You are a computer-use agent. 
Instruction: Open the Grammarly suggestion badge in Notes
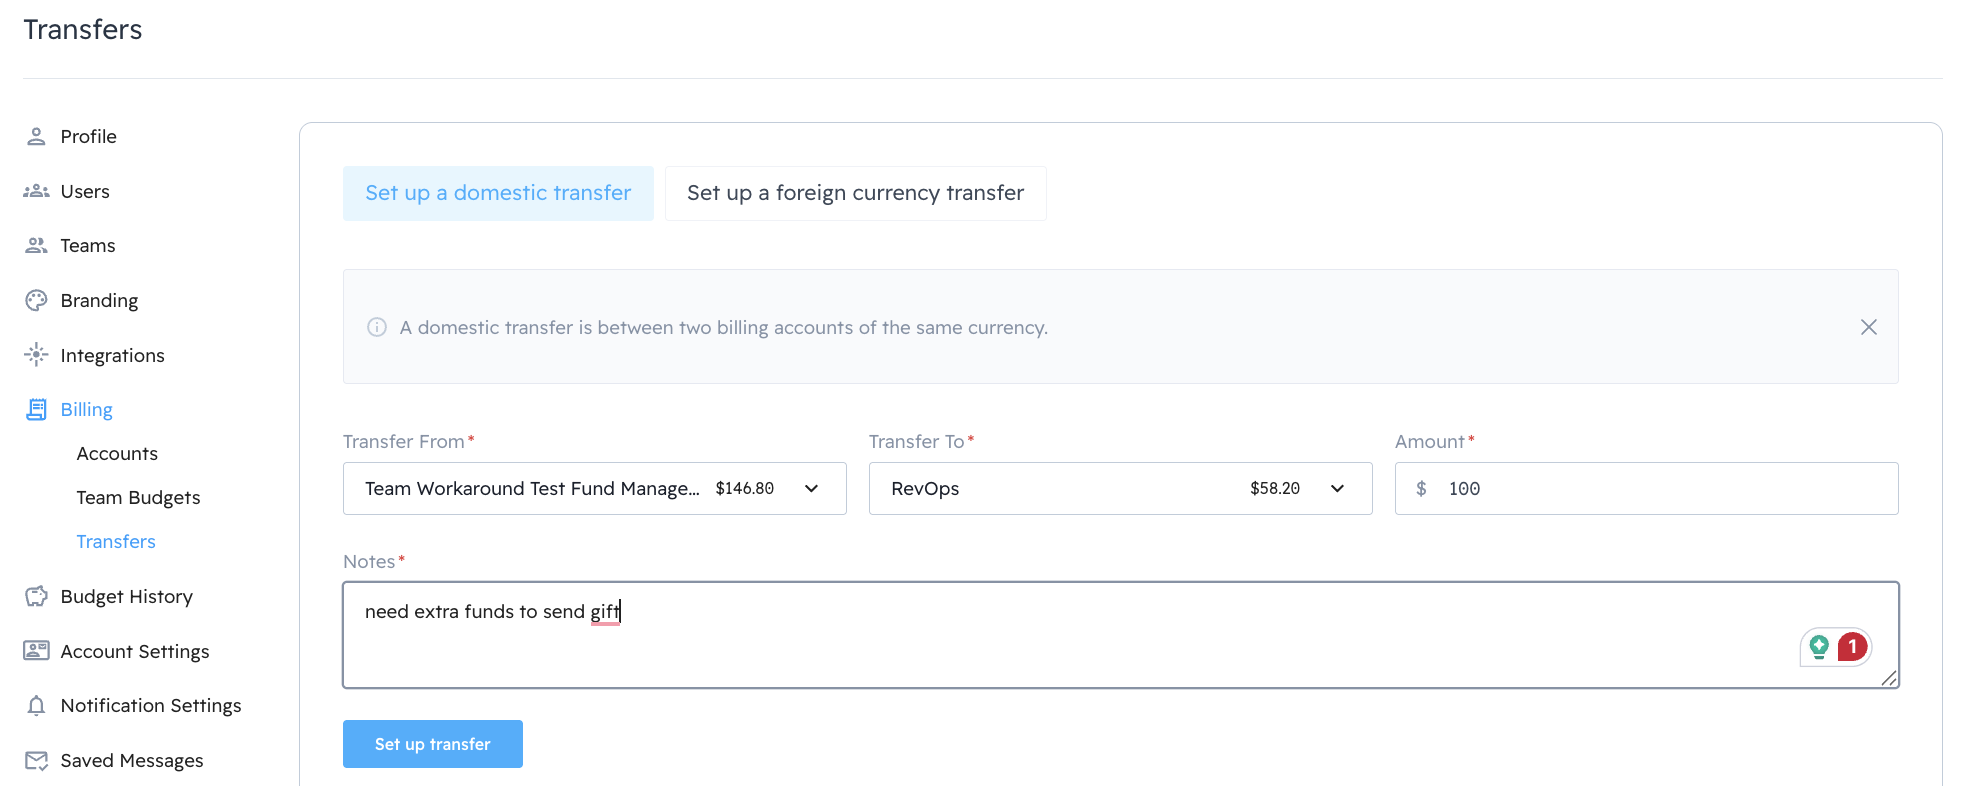coord(1851,647)
